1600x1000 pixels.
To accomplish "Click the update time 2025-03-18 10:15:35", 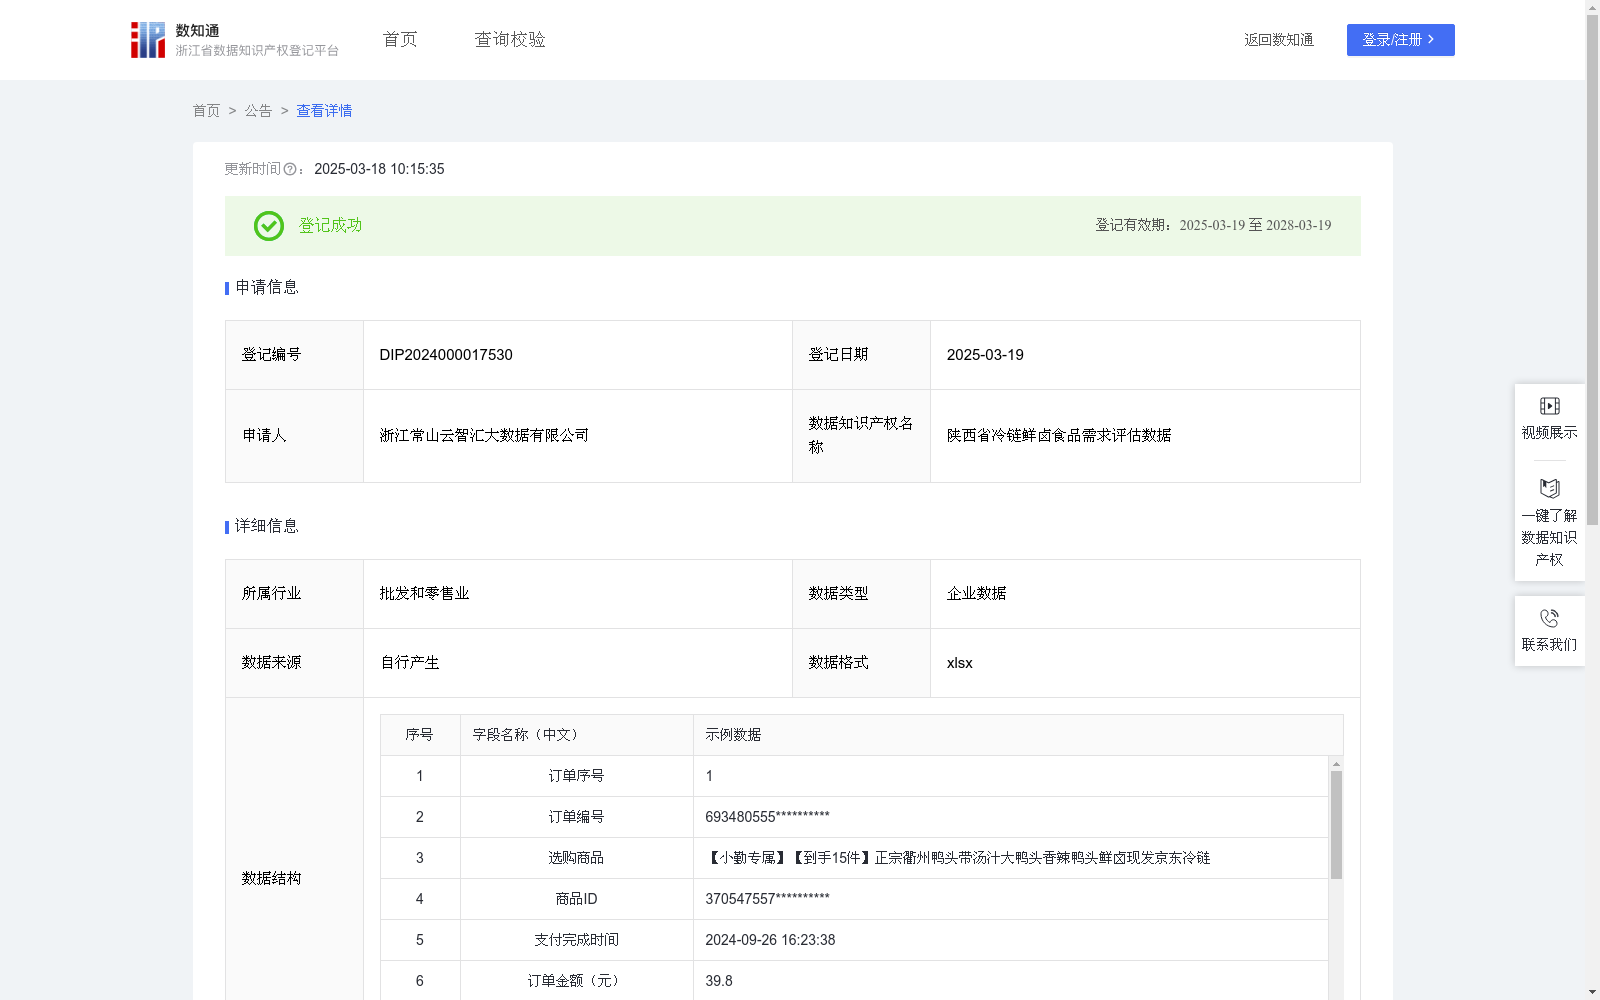I will [379, 169].
